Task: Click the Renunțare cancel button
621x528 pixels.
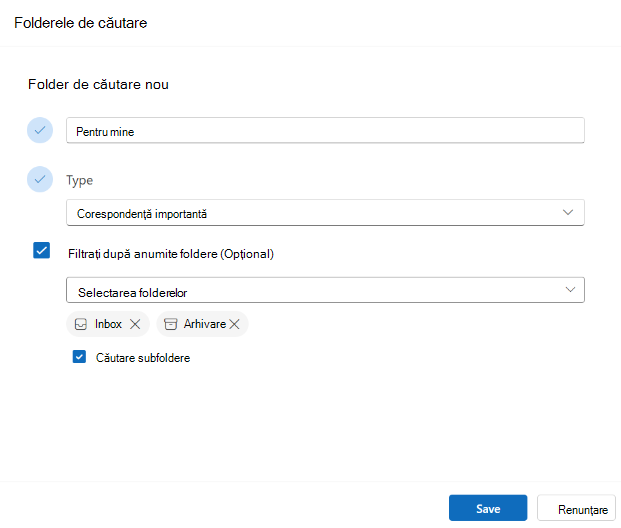Action: tap(576, 508)
